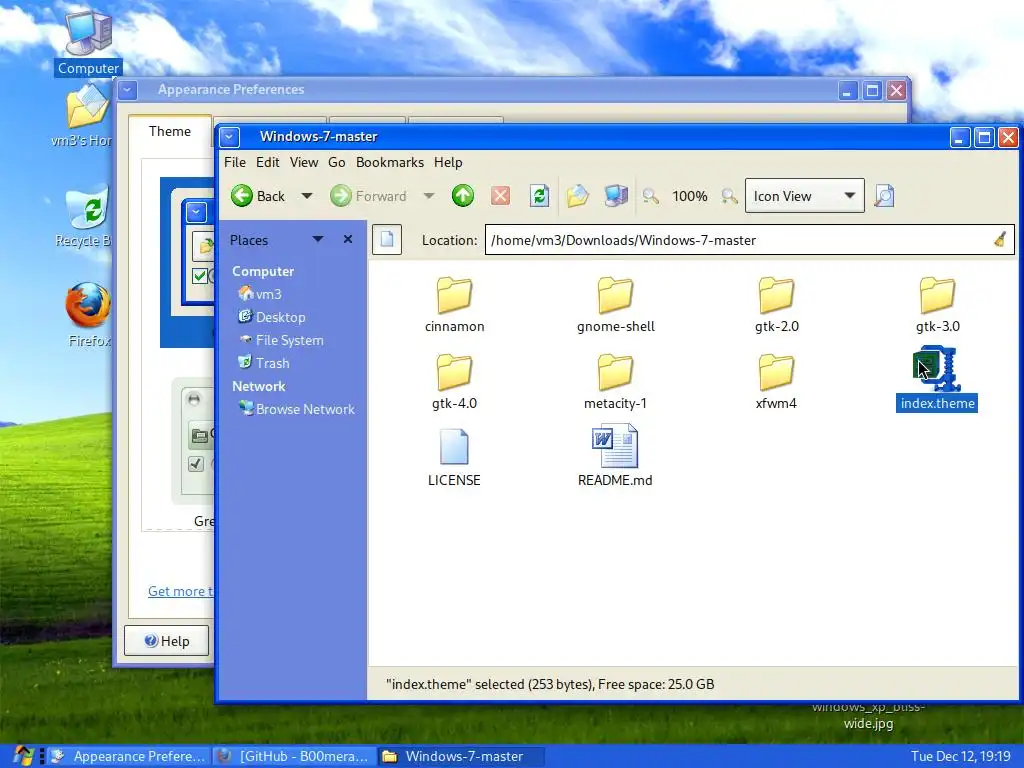Select the metacity-1 folder
Image resolution: width=1024 pixels, height=768 pixels.
(615, 382)
